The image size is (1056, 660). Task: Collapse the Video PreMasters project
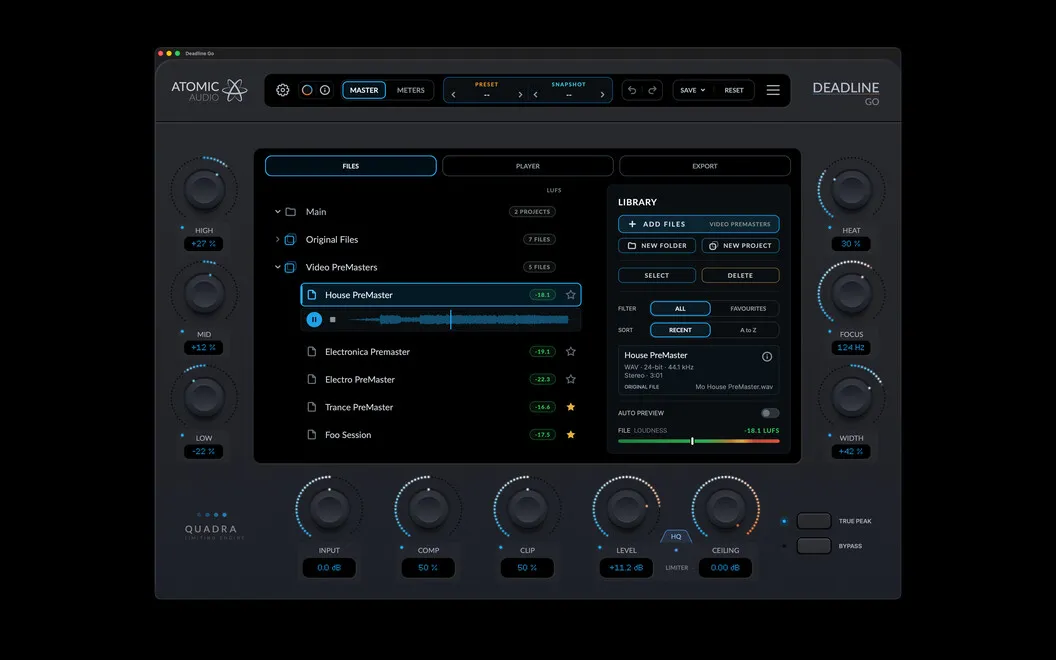(277, 267)
